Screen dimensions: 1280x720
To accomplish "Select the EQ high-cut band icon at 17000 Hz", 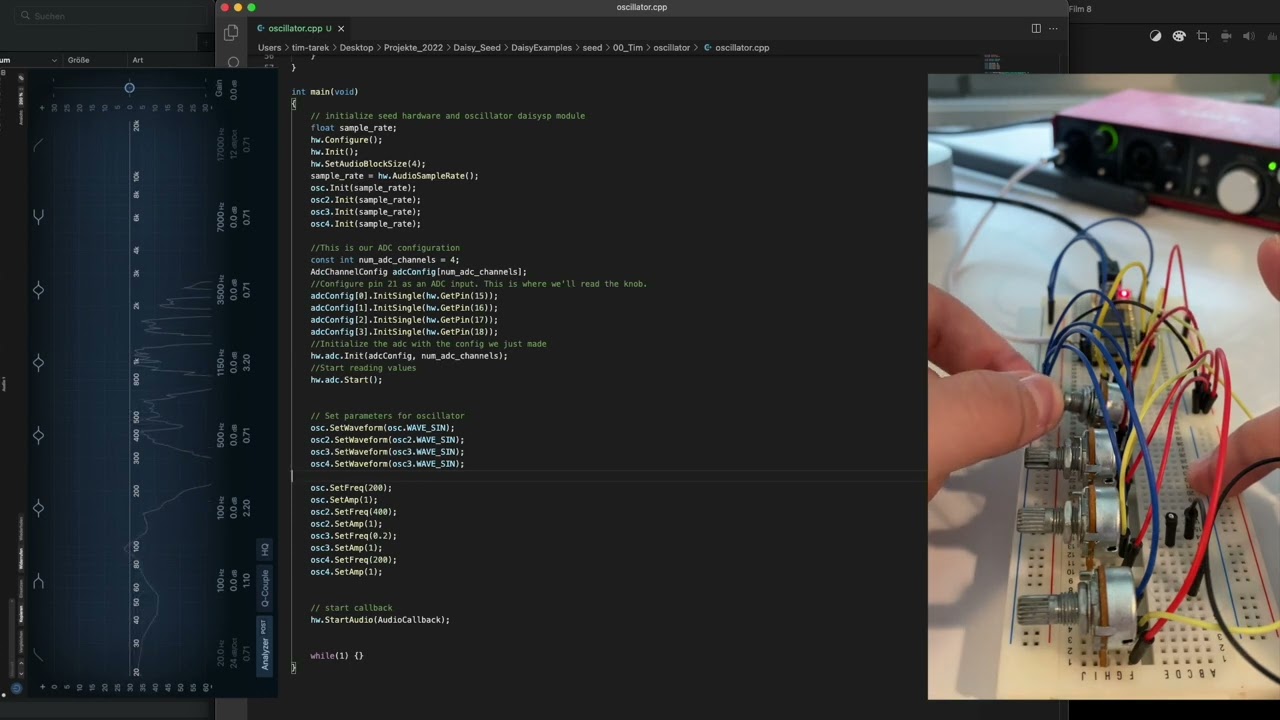I will click(38, 146).
